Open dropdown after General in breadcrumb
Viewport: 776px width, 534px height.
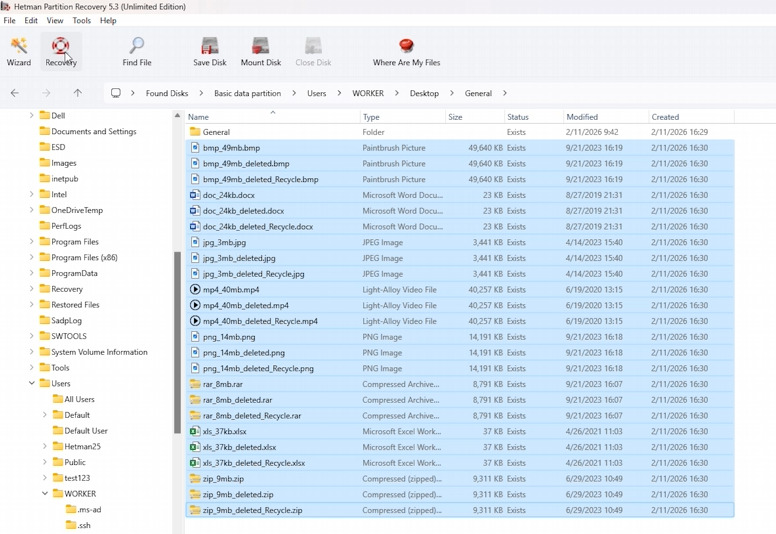coord(504,93)
